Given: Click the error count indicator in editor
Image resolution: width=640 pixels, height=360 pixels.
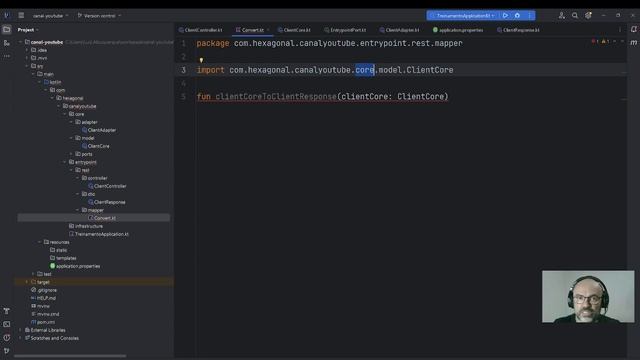Looking at the screenshot, I should tap(595, 41).
